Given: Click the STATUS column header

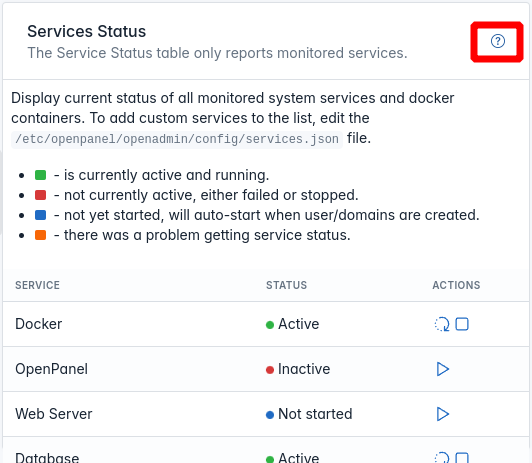Looking at the screenshot, I should pos(286,285).
